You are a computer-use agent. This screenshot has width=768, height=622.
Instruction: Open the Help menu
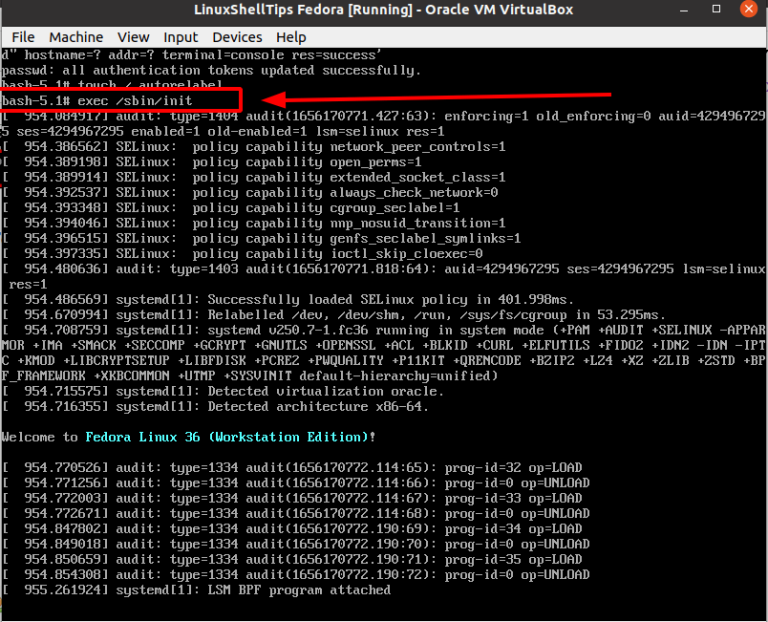pyautogui.click(x=291, y=37)
